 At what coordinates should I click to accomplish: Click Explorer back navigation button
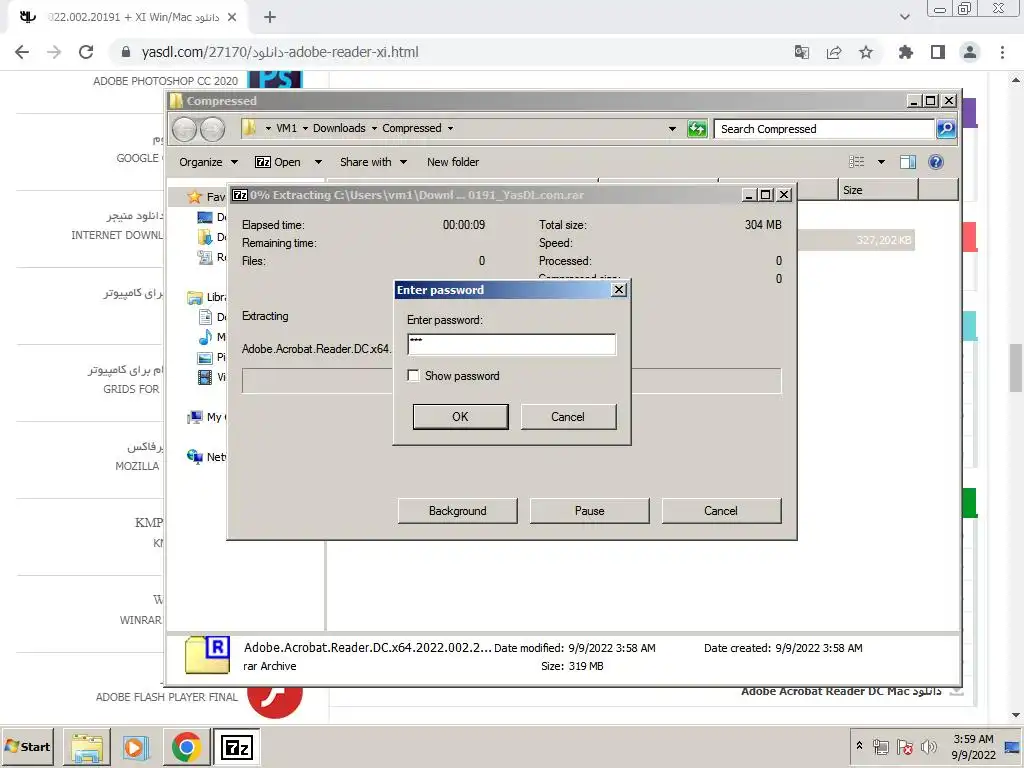click(x=185, y=129)
